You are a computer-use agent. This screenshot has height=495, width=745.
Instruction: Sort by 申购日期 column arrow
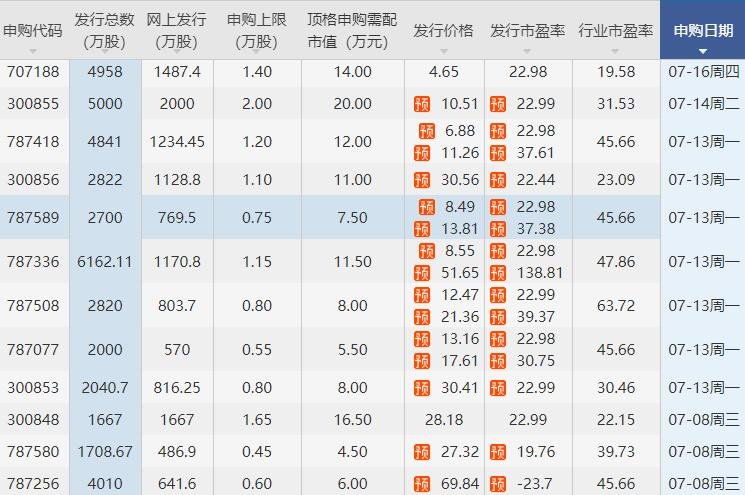point(703,51)
